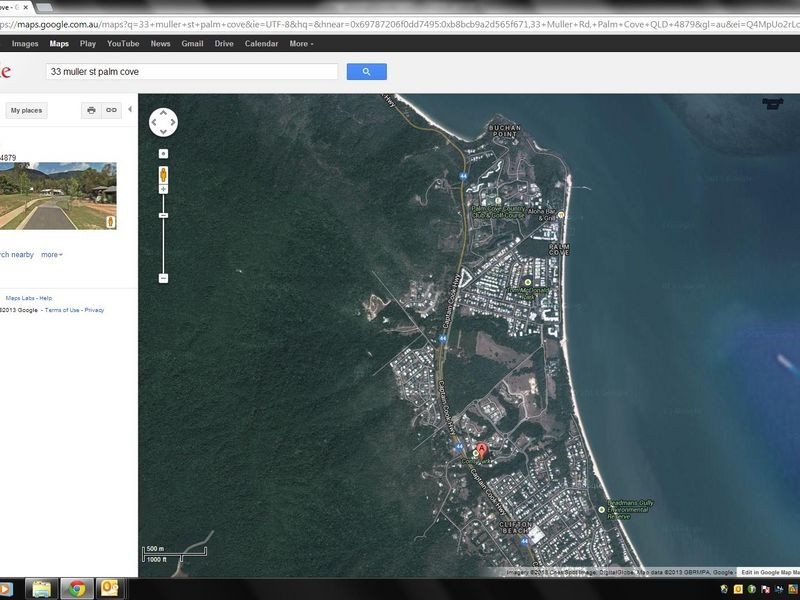Click the map search box
The image size is (800, 600).
pos(192,71)
